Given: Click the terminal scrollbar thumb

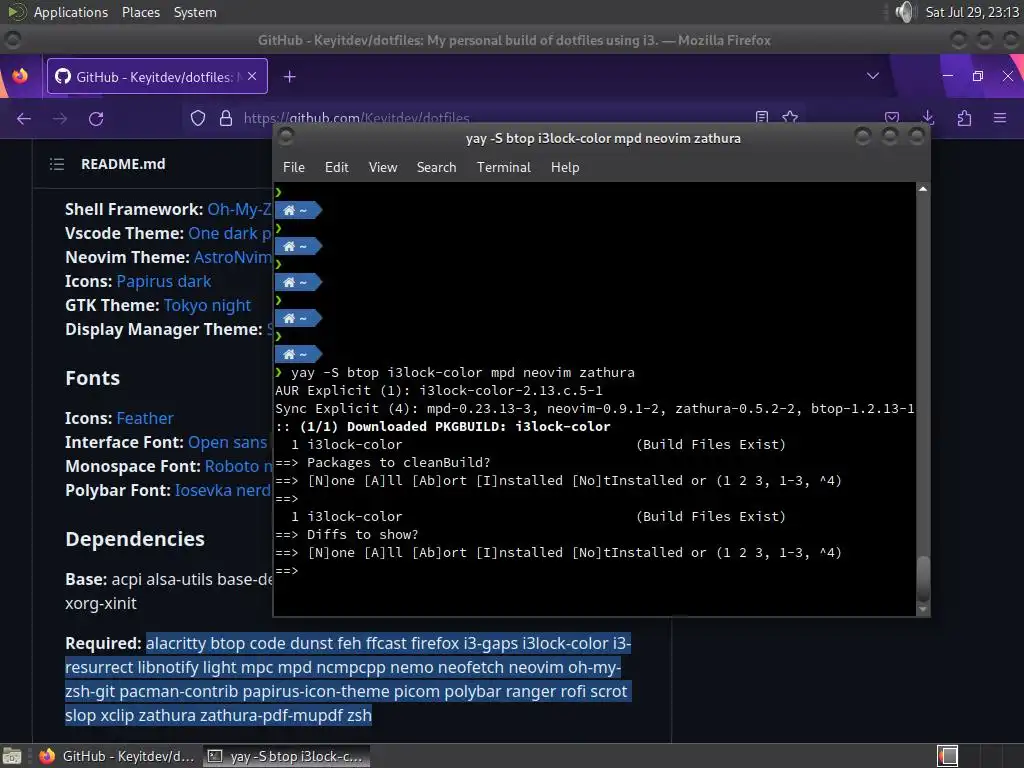Looking at the screenshot, I should (923, 578).
